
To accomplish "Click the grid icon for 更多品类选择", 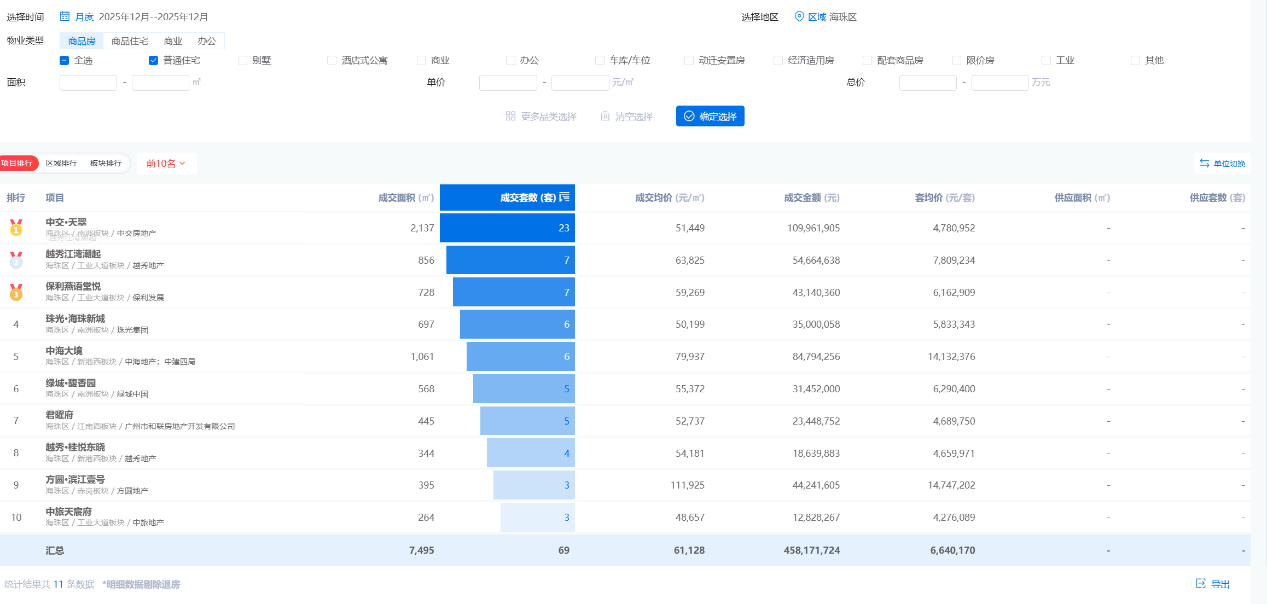I will click(x=510, y=117).
